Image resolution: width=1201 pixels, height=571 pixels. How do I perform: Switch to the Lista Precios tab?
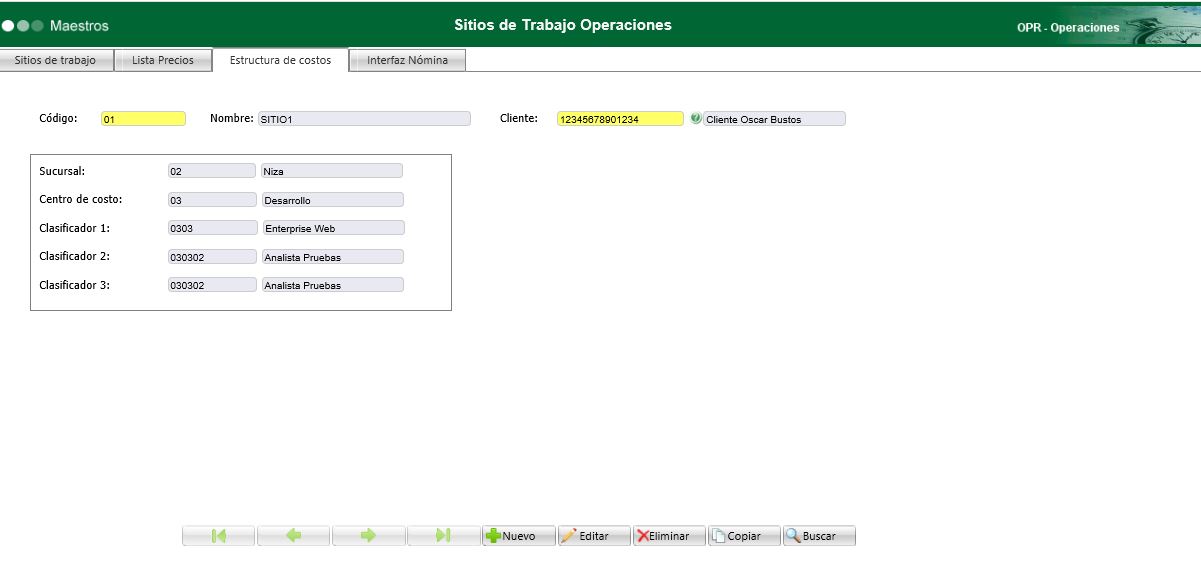pos(163,60)
